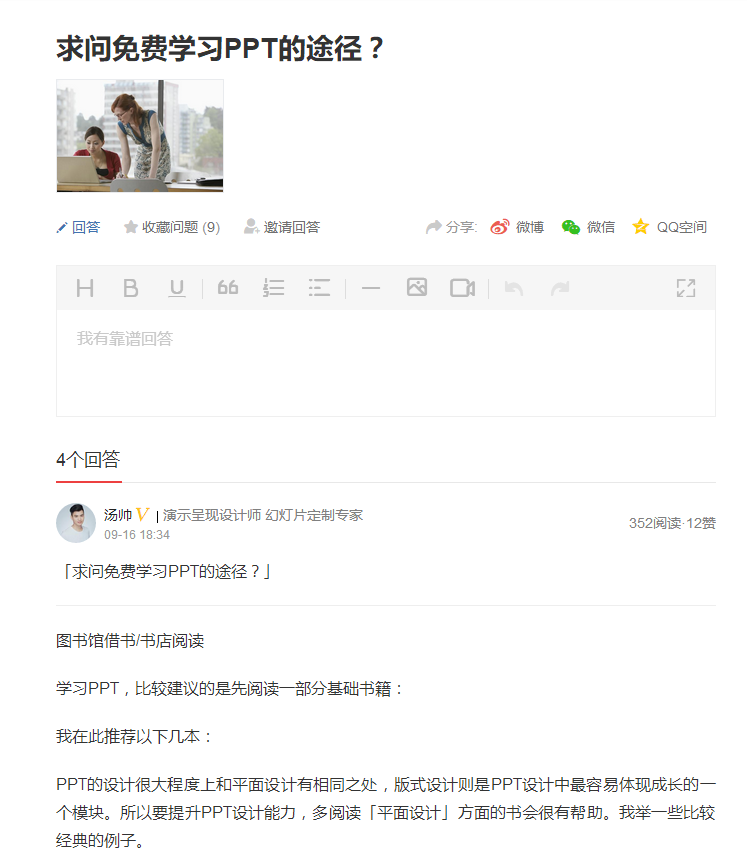
Task: Share the question to Weibo
Action: pyautogui.click(x=517, y=227)
